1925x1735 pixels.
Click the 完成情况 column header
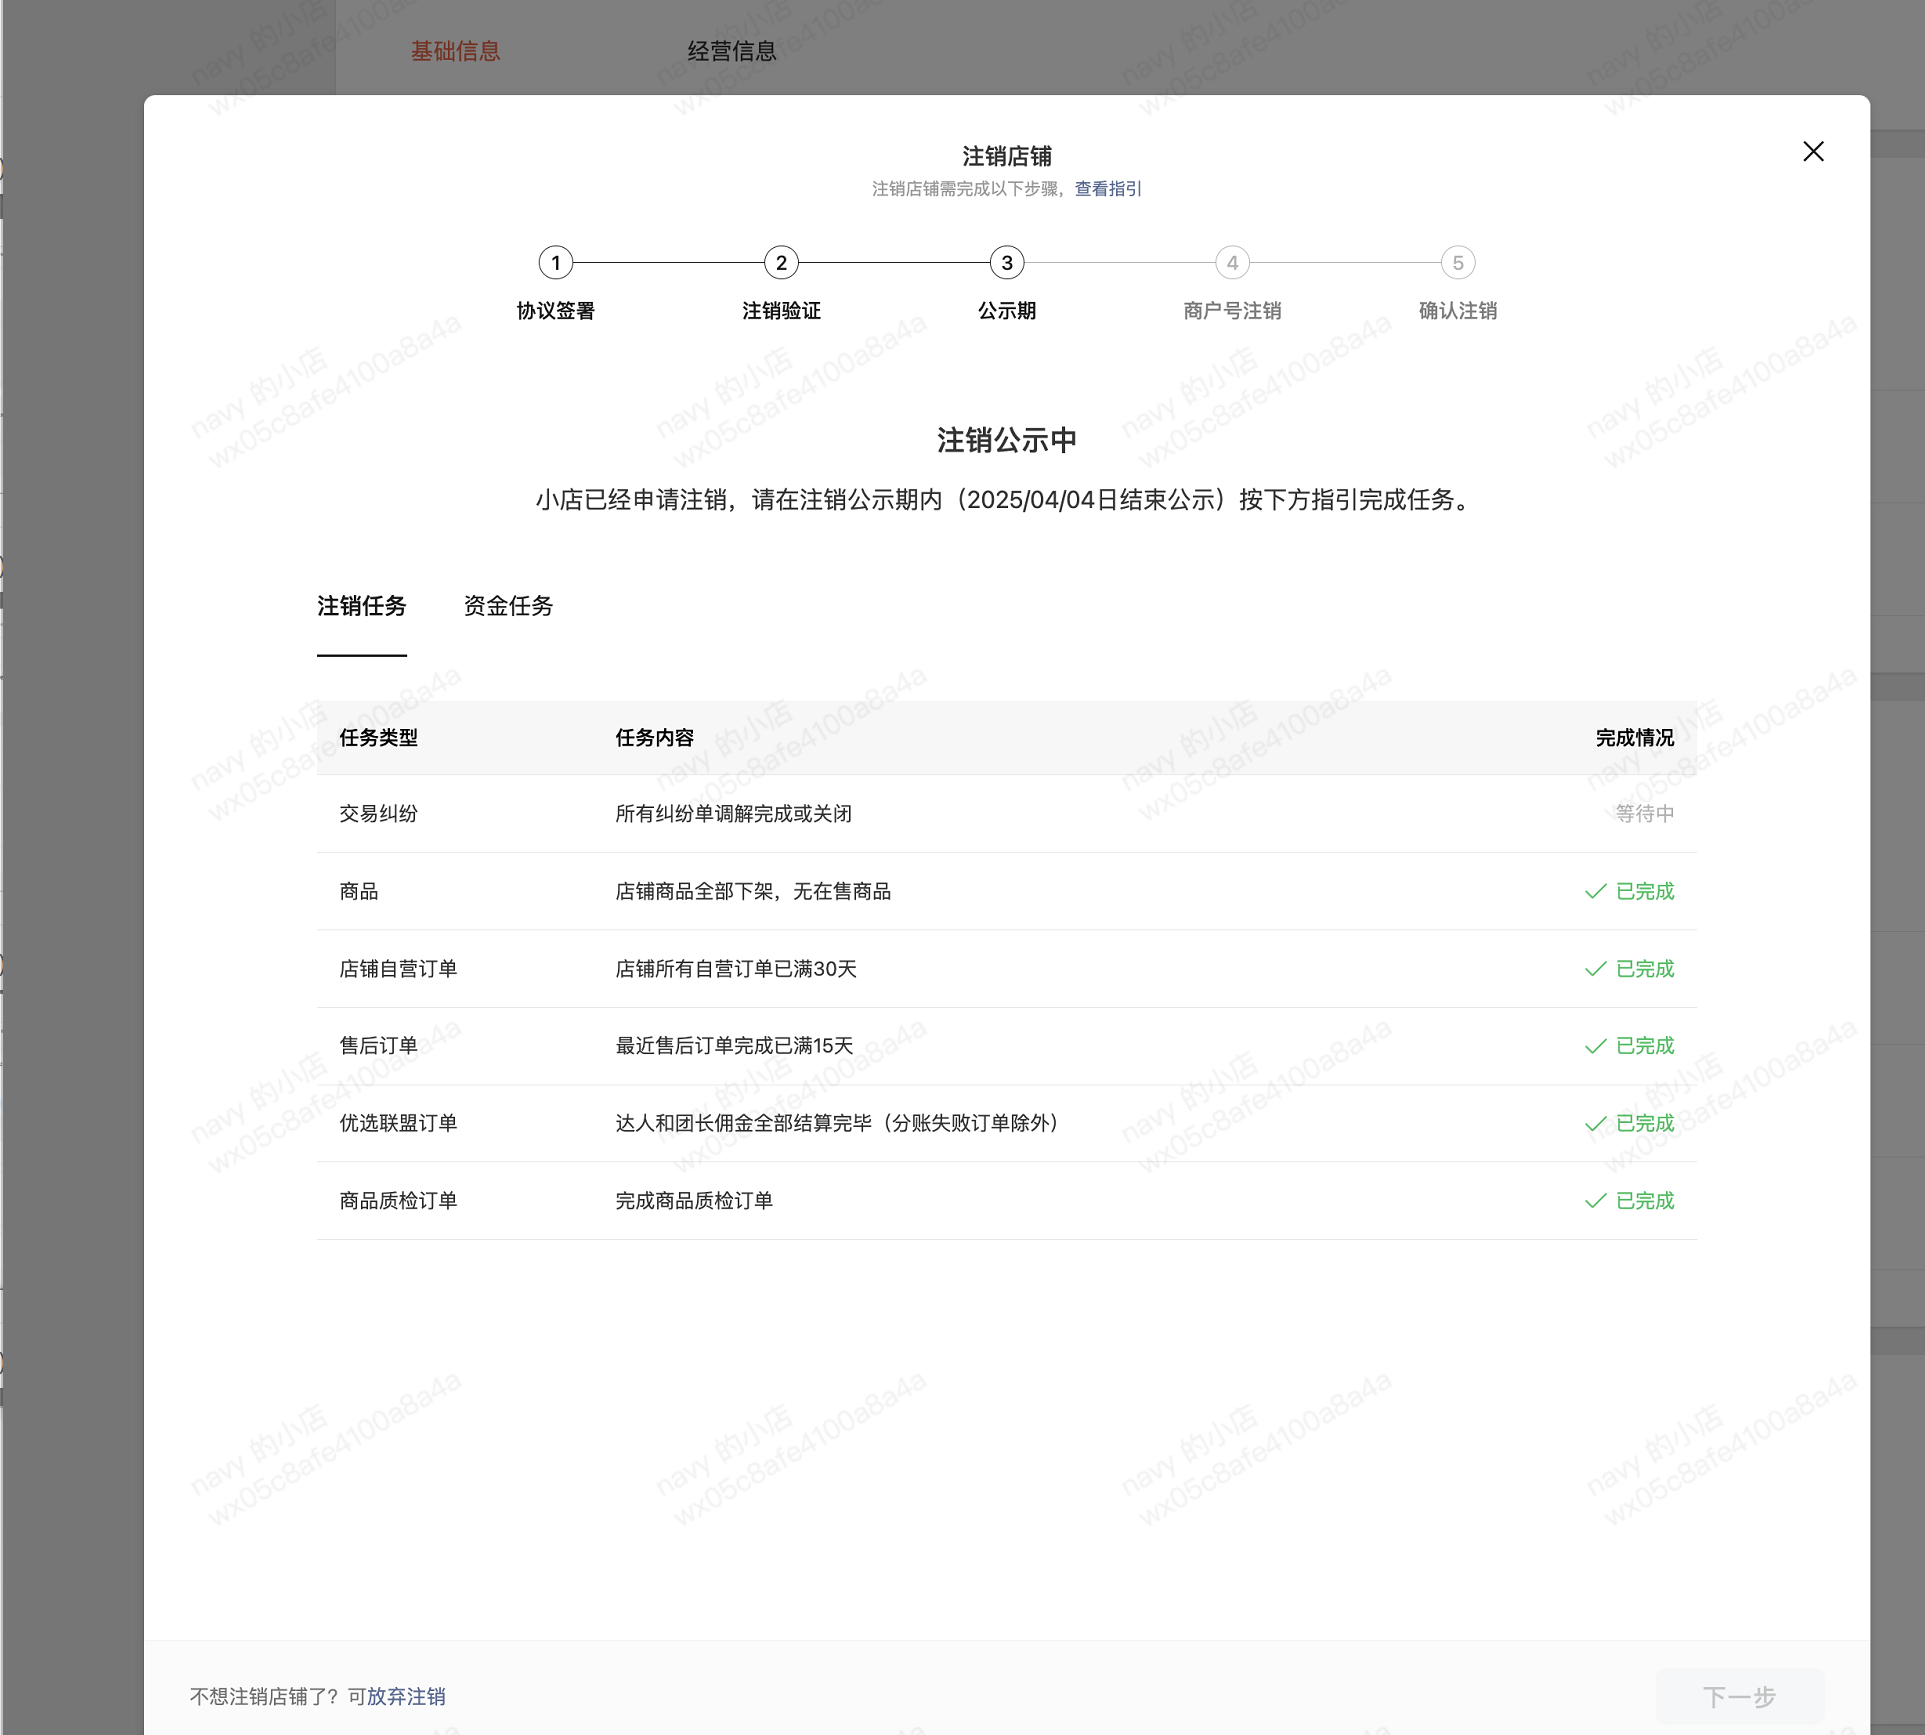1635,738
